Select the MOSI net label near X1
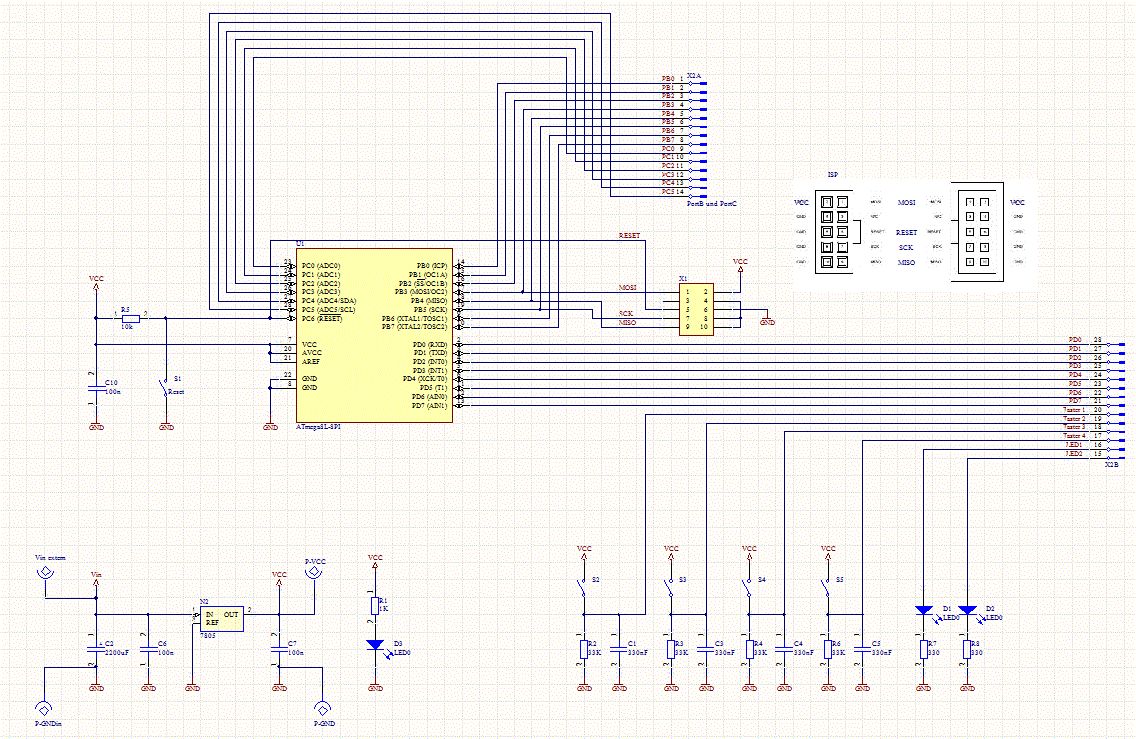 [x=627, y=288]
